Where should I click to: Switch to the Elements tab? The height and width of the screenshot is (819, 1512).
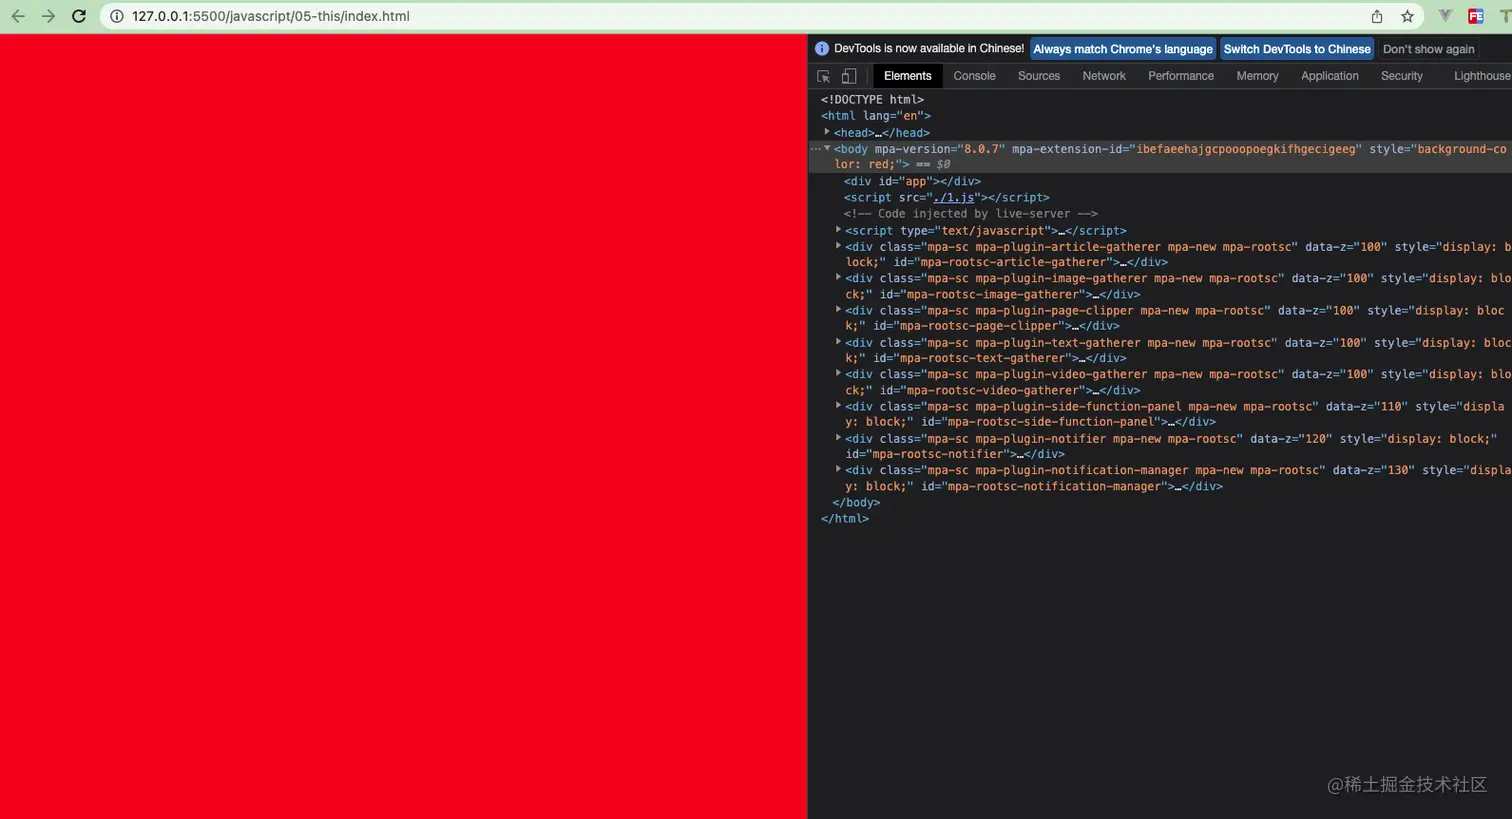[907, 76]
